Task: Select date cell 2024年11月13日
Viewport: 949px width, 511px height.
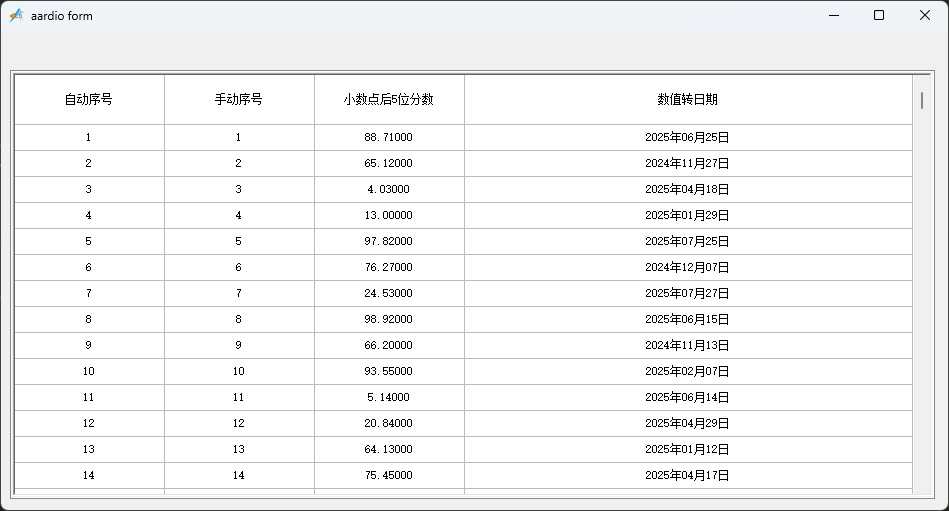Action: (x=688, y=346)
